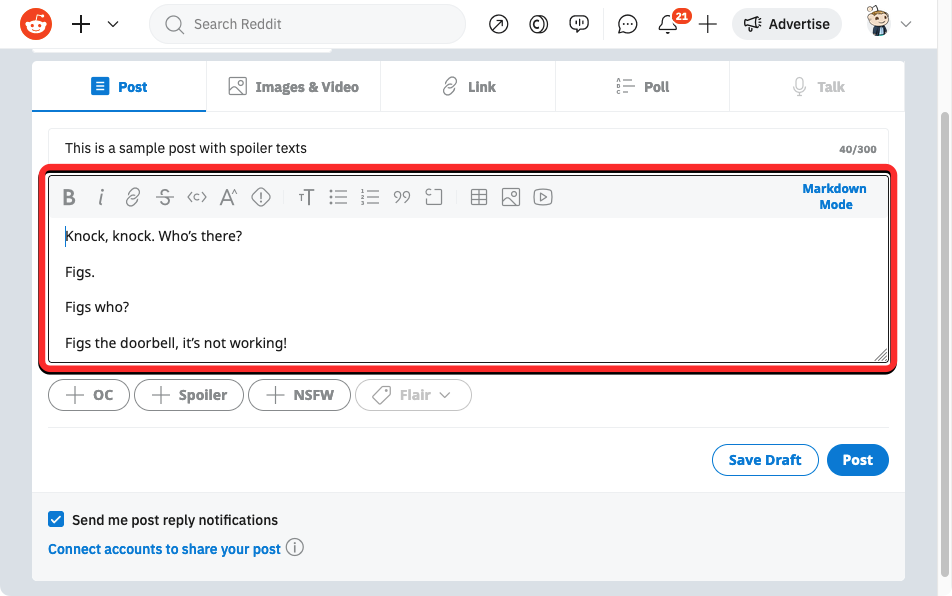Apply strikethrough formatting
Screen dimensions: 952x596
[165, 197]
